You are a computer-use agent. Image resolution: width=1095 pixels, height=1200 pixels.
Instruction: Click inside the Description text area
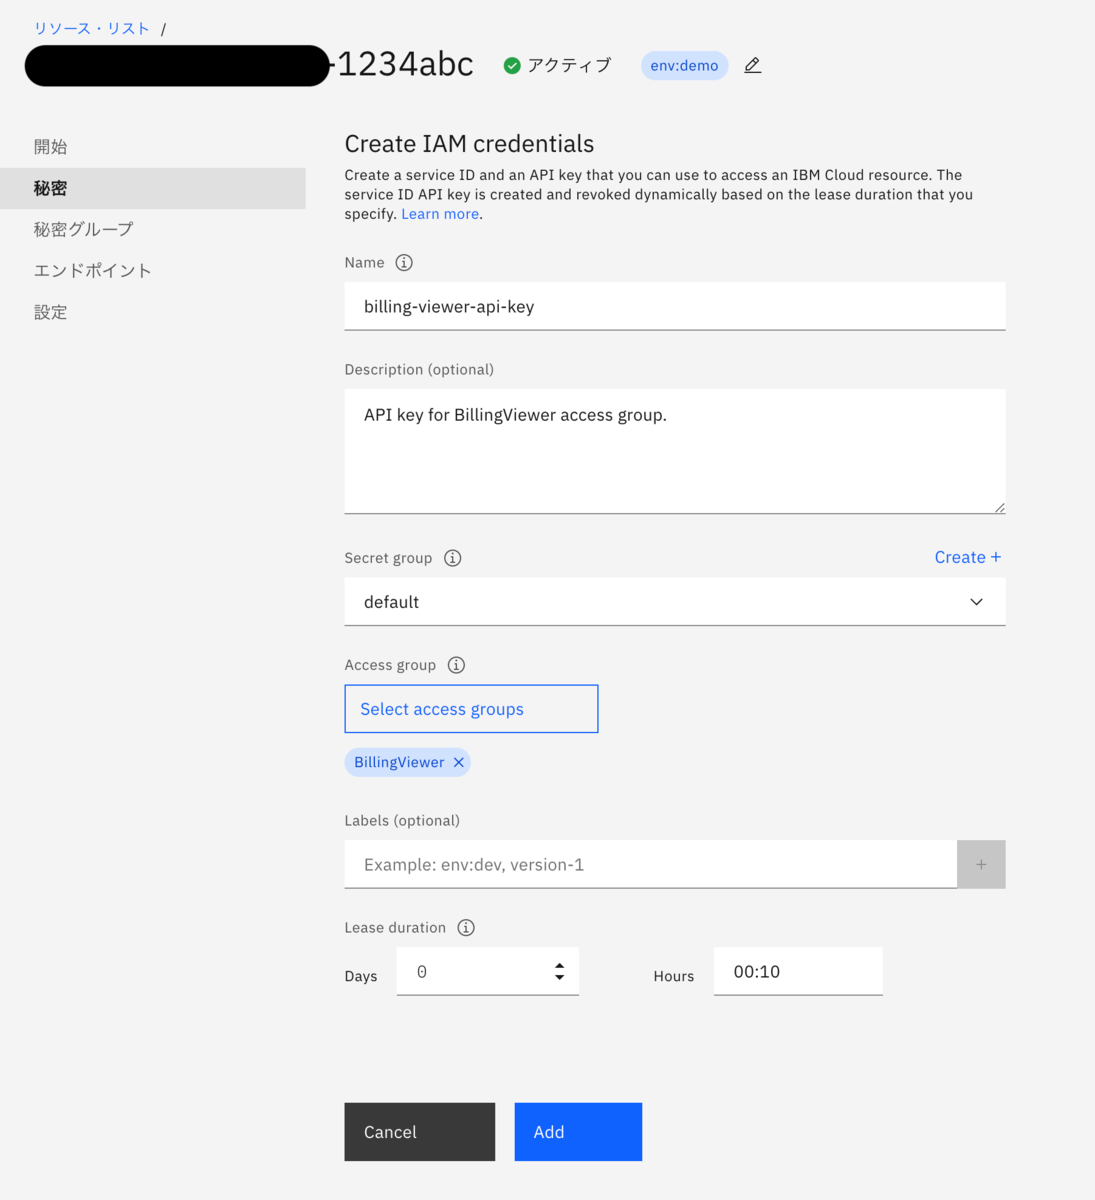tap(675, 450)
